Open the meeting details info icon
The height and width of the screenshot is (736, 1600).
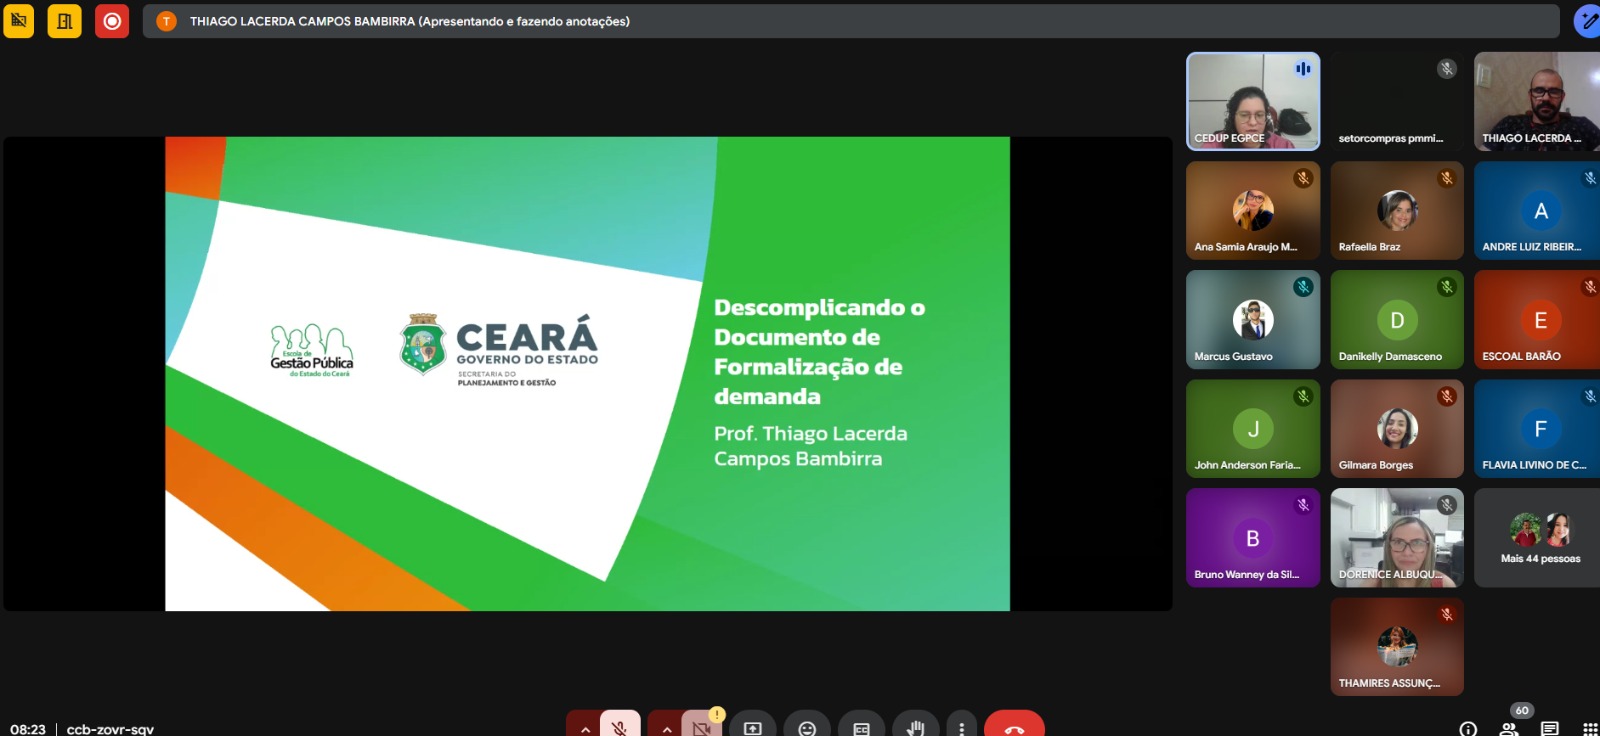[1467, 729]
